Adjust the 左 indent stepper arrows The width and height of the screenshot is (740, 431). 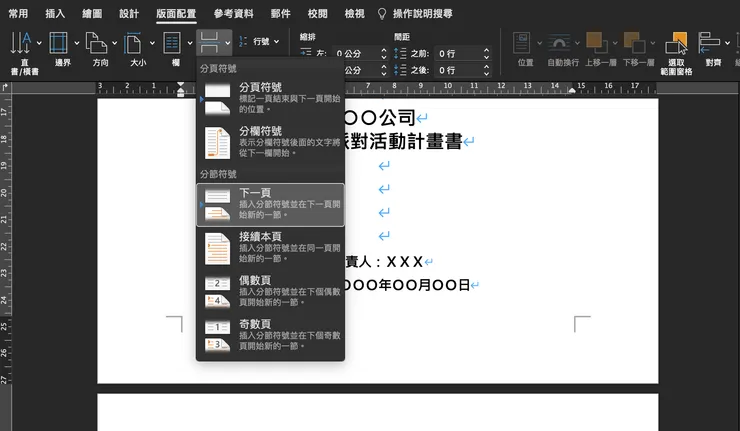click(384, 54)
